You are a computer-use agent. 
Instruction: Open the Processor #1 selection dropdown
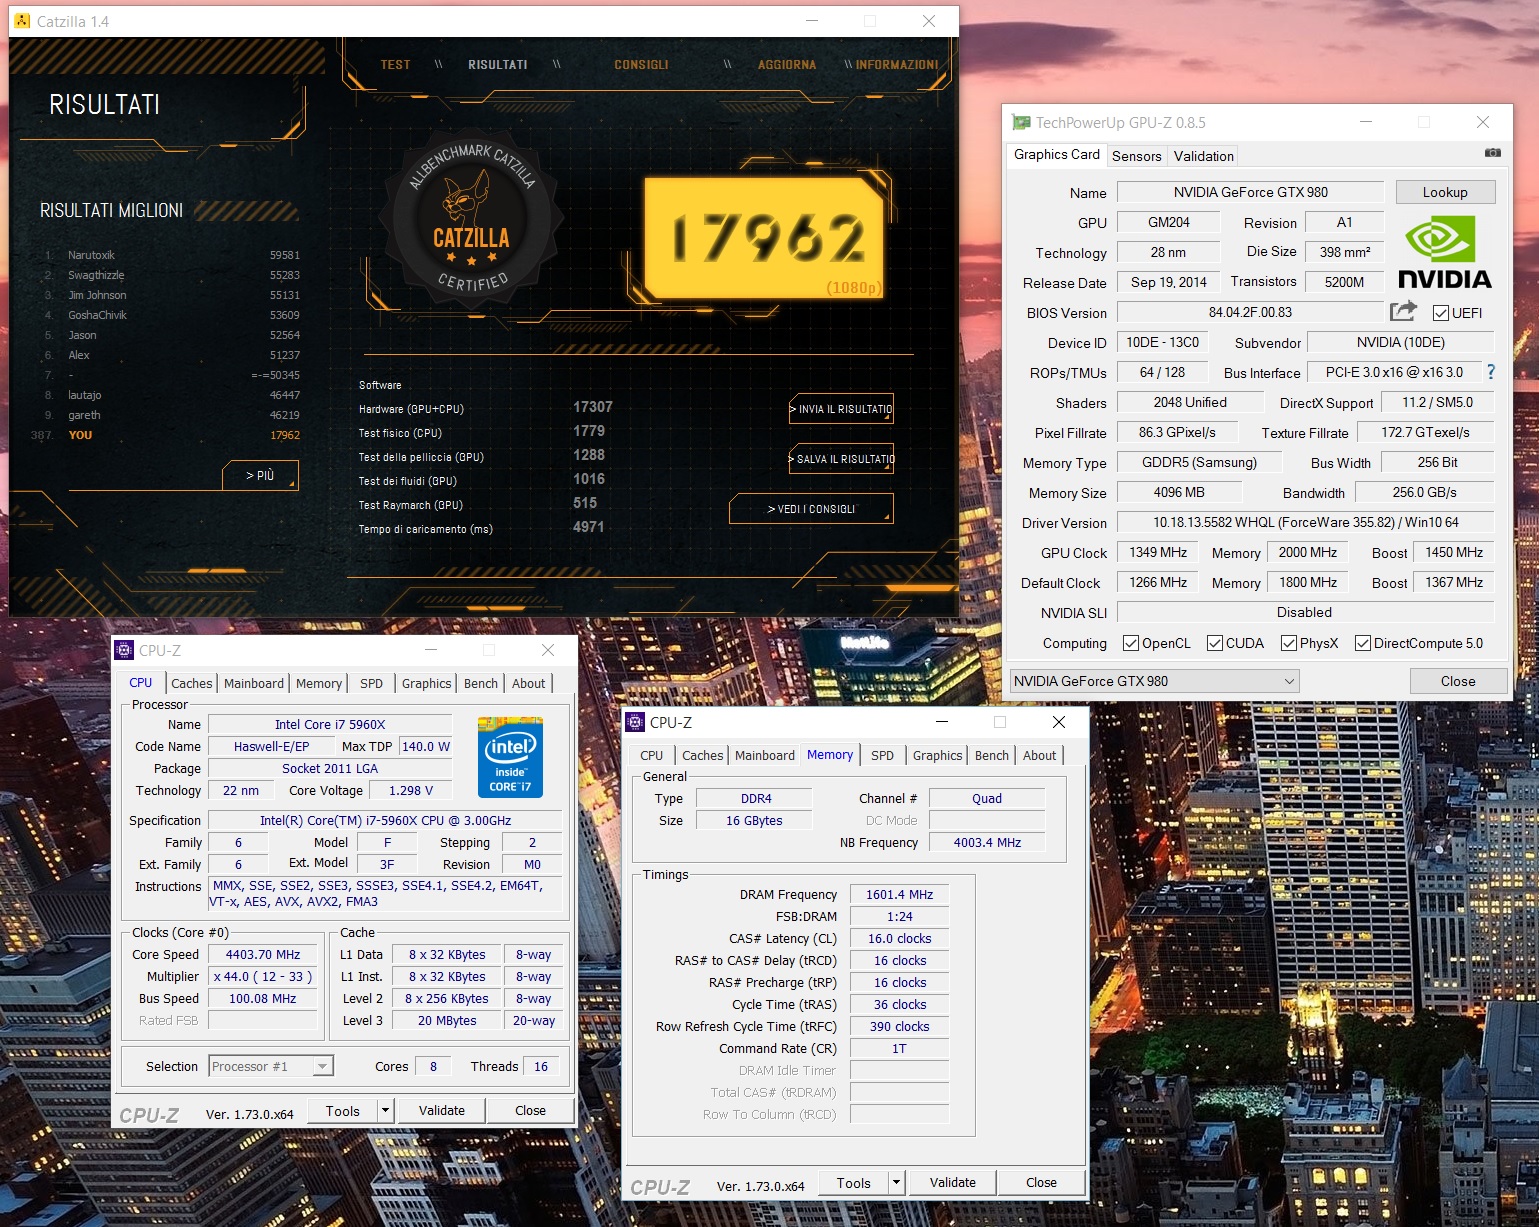[x=271, y=1067]
